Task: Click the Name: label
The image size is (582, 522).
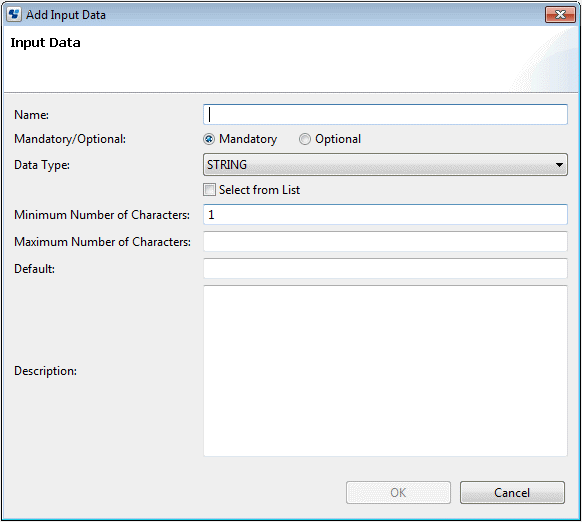Action: (x=32, y=115)
